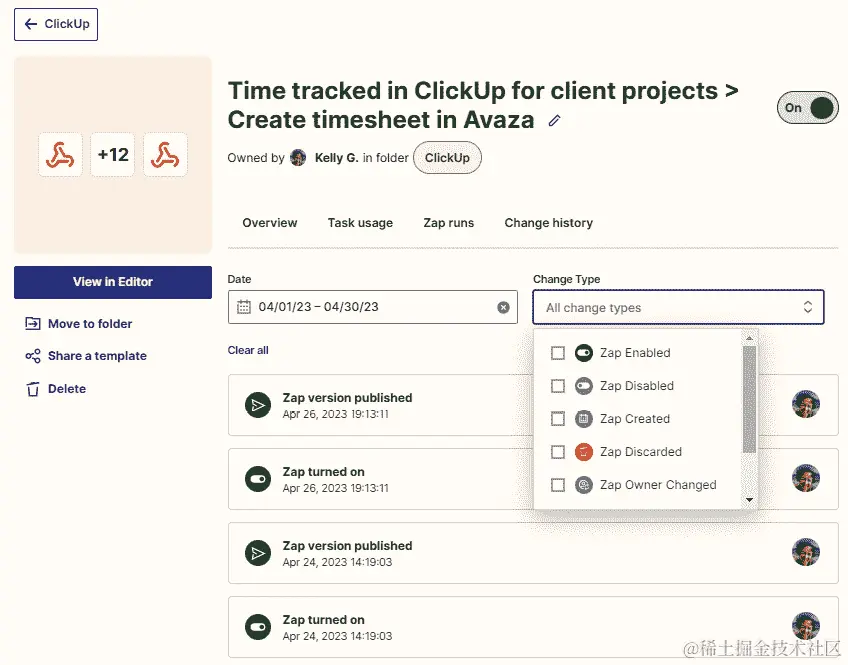848x665 pixels.
Task: Click the trash Delete icon
Action: click(x=33, y=389)
